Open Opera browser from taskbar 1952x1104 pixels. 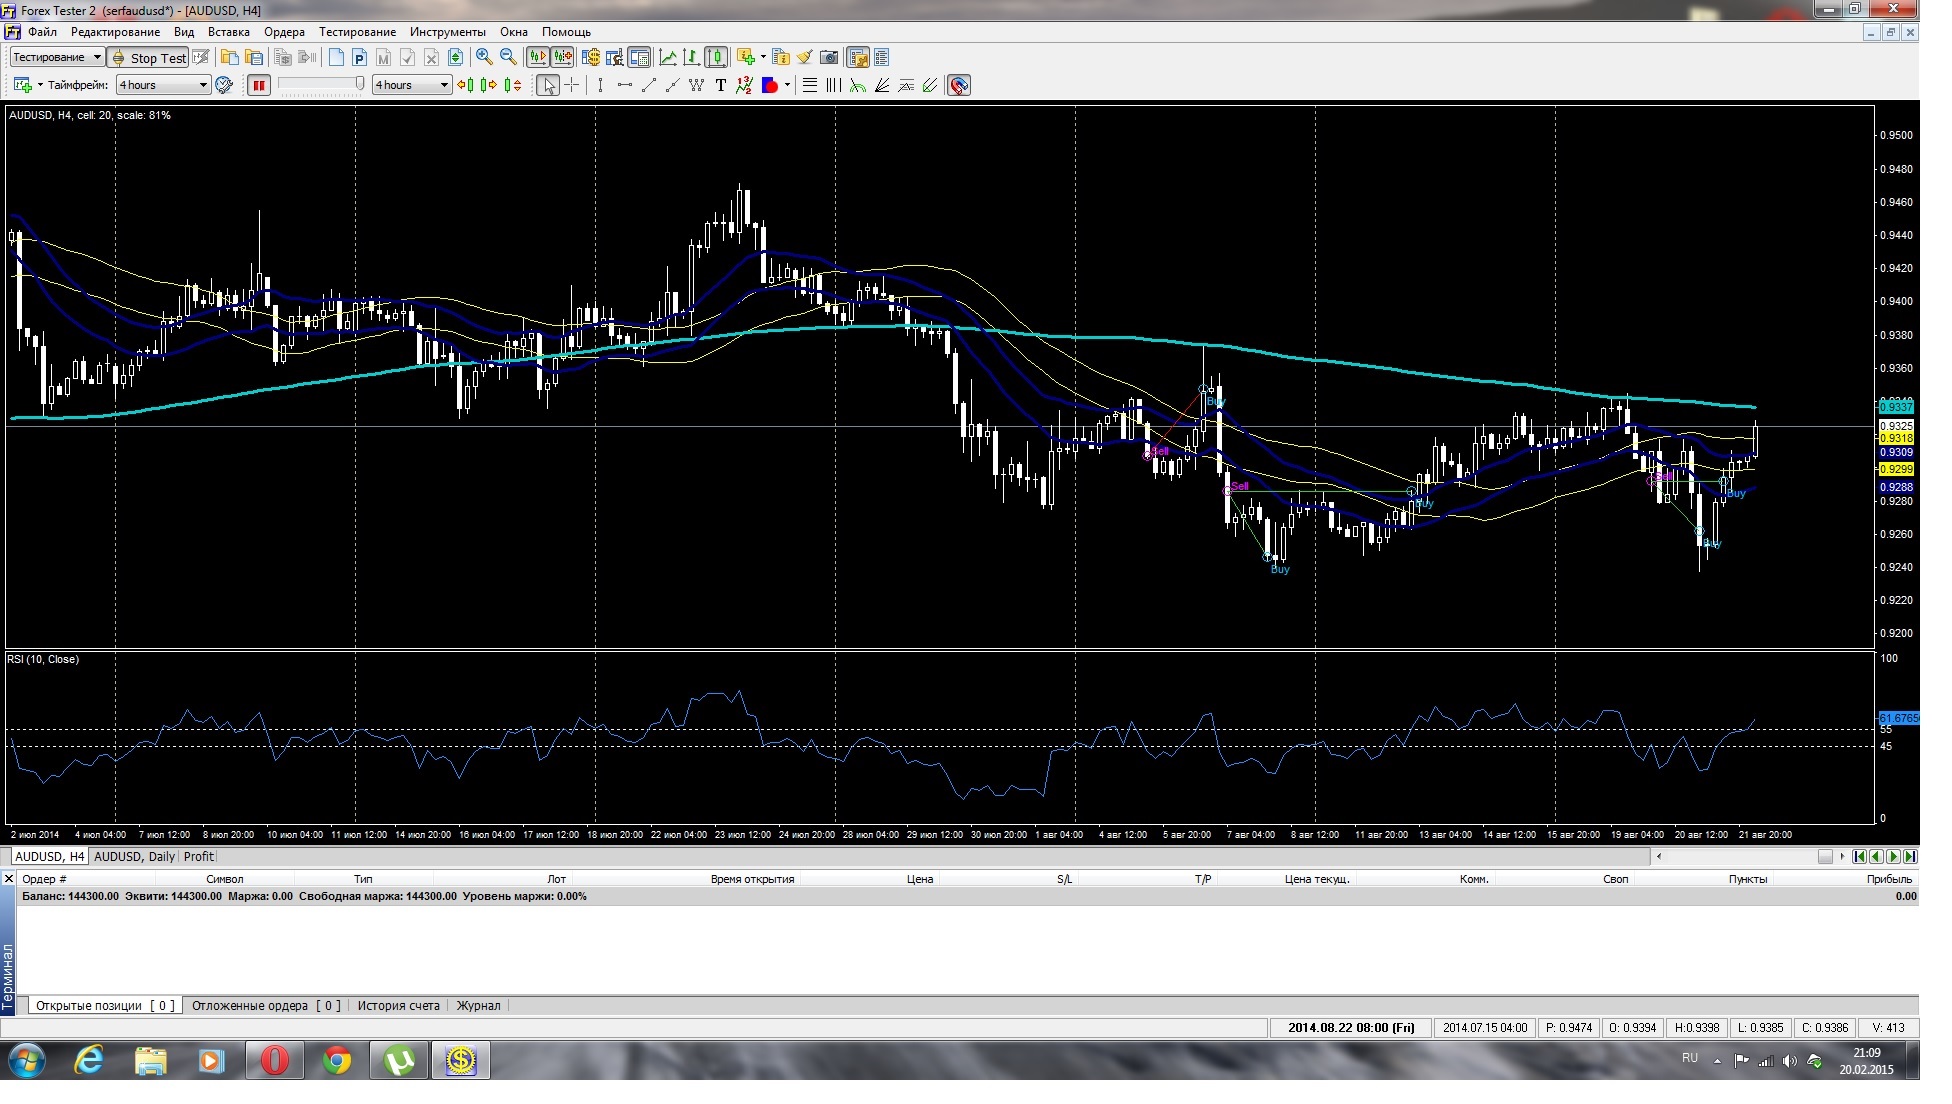(x=274, y=1061)
